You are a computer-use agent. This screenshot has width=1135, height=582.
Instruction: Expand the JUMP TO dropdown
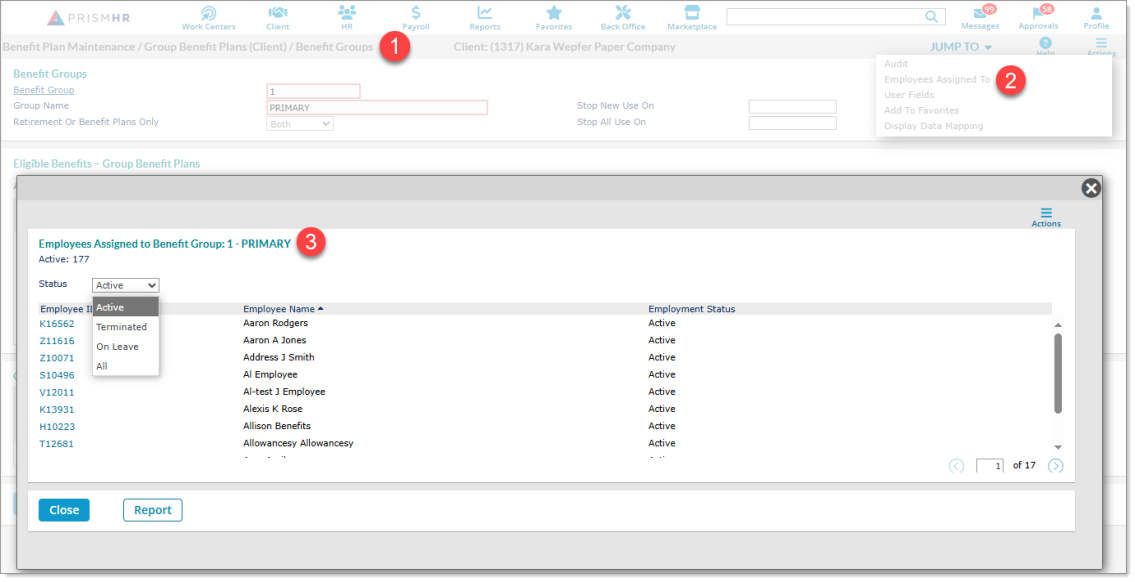(961, 47)
